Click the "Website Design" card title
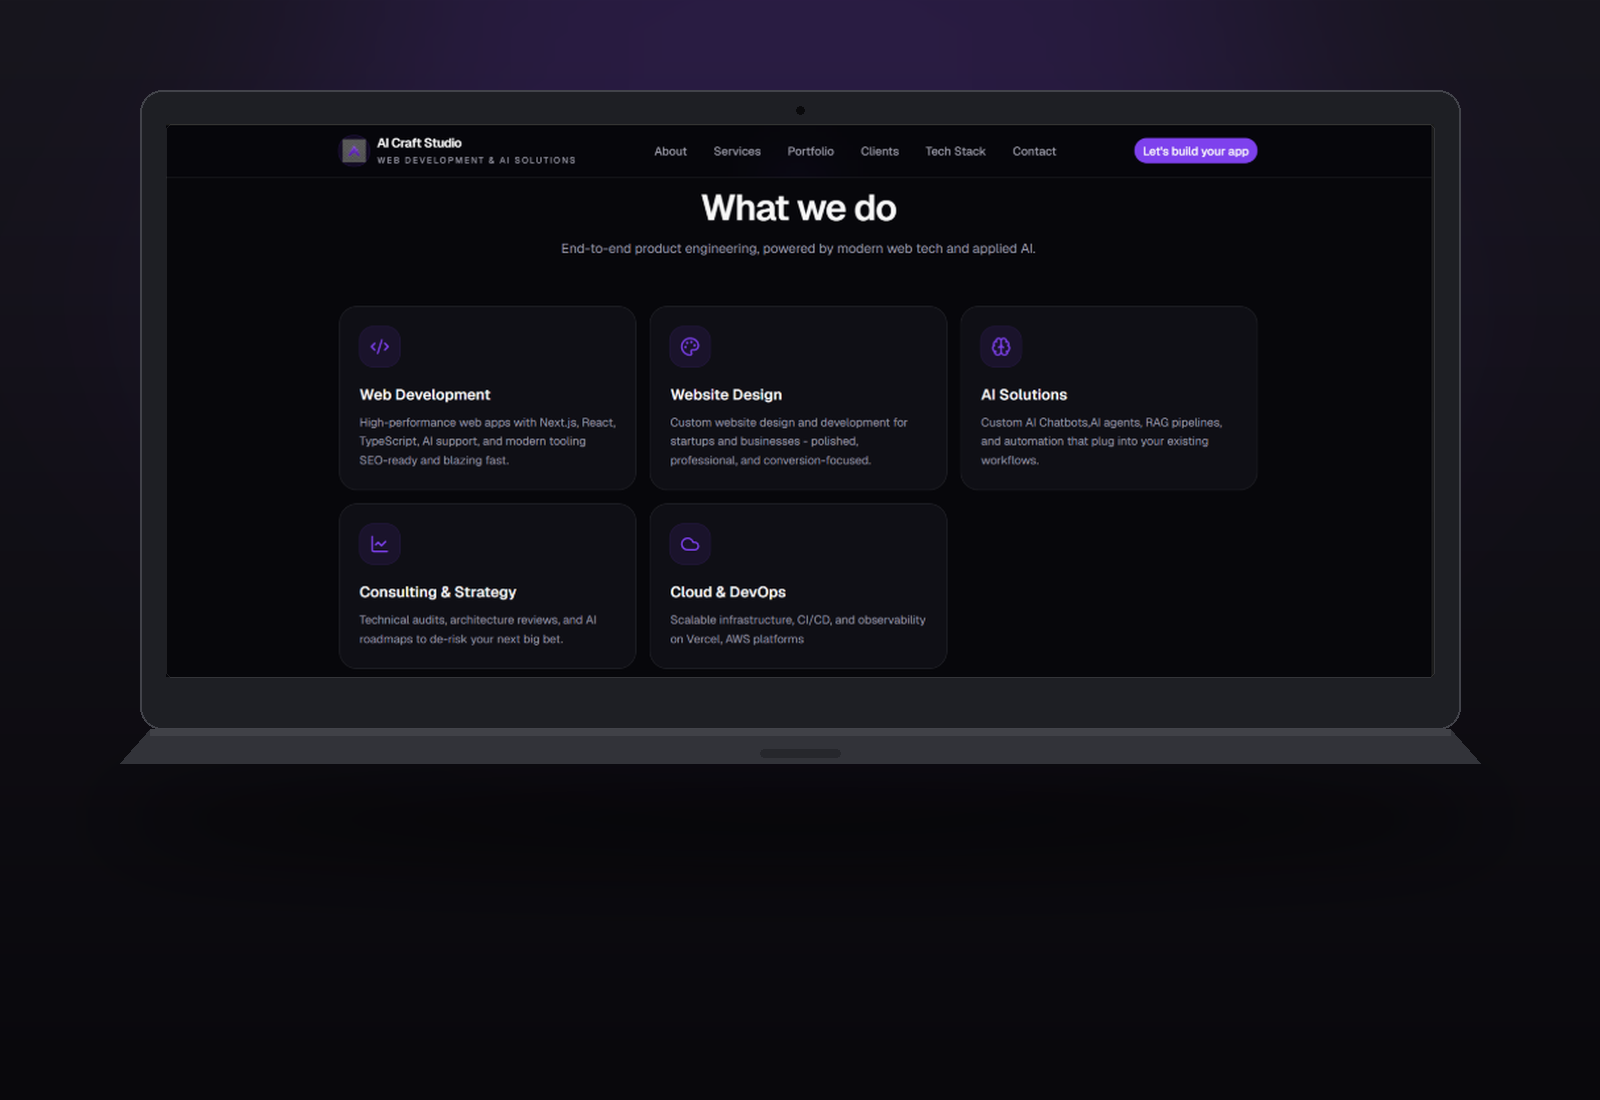Viewport: 1600px width, 1100px height. click(726, 395)
